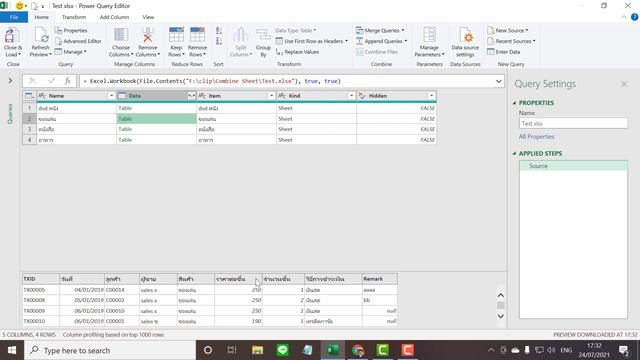
Task: Select the Source applied step
Action: tap(573, 166)
